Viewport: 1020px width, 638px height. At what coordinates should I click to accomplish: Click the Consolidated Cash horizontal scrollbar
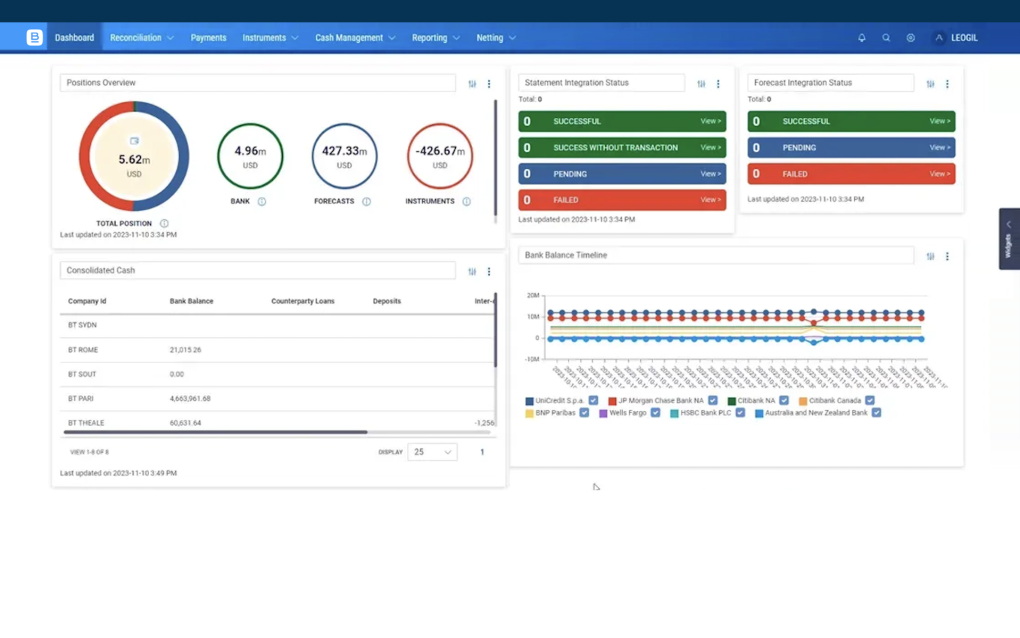coord(215,432)
